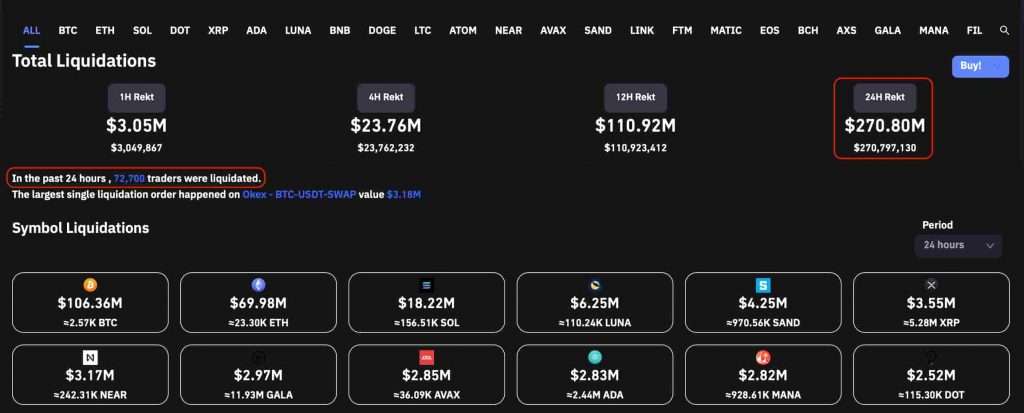This screenshot has width=1024, height=413.
Task: Click the XRP coin icon
Action: coord(931,285)
